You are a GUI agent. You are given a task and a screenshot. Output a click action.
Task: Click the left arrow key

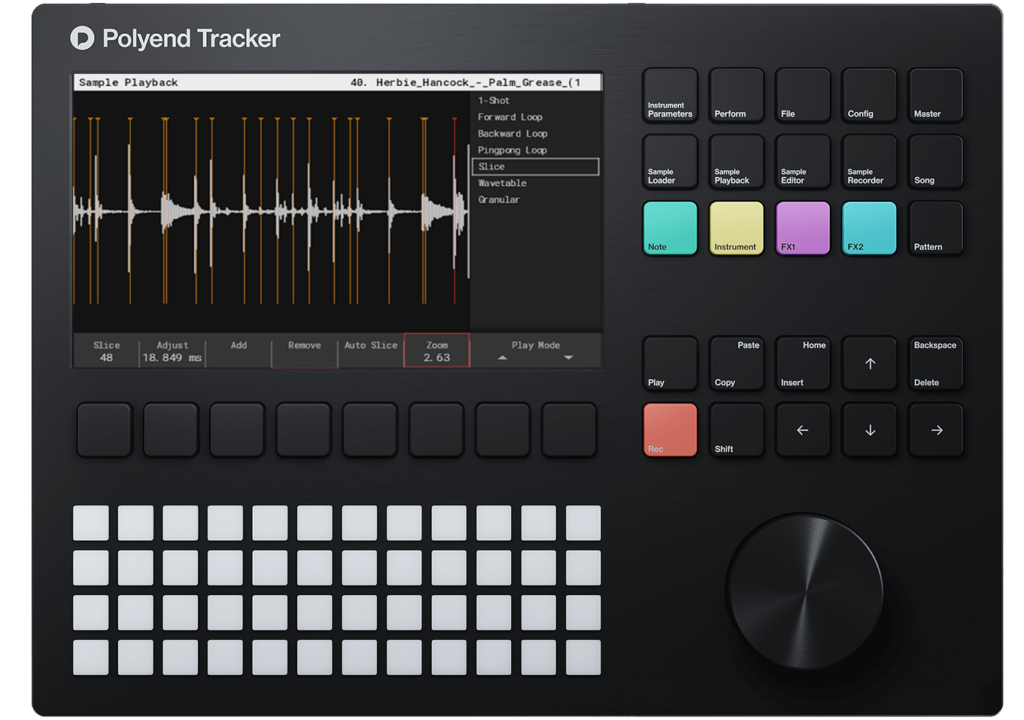[803, 430]
